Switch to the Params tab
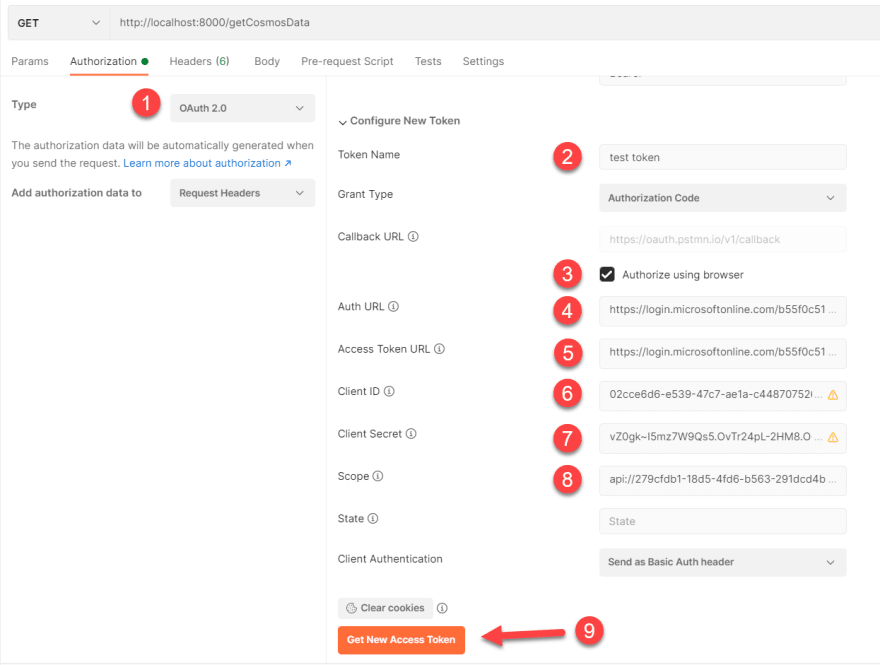The width and height of the screenshot is (880, 665). (30, 61)
